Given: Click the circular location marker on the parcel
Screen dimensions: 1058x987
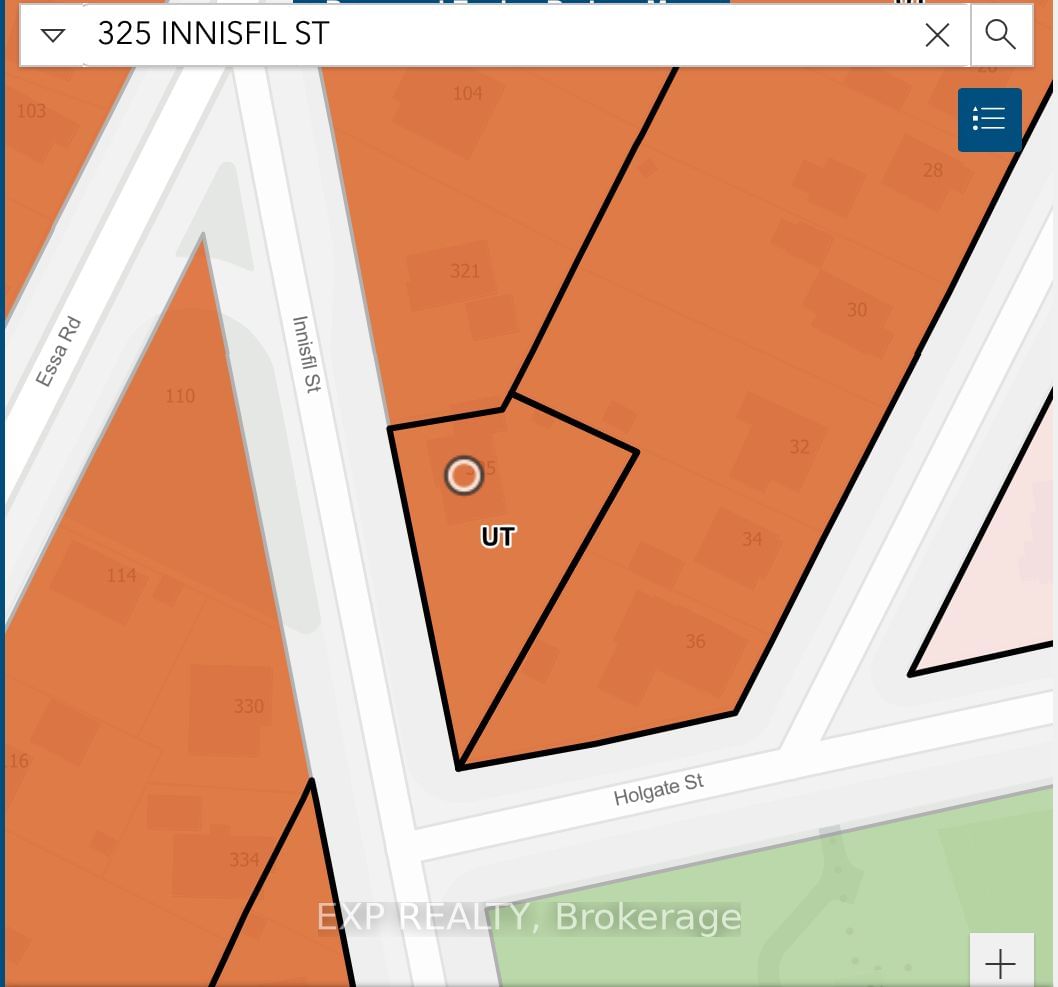Looking at the screenshot, I should tap(463, 476).
